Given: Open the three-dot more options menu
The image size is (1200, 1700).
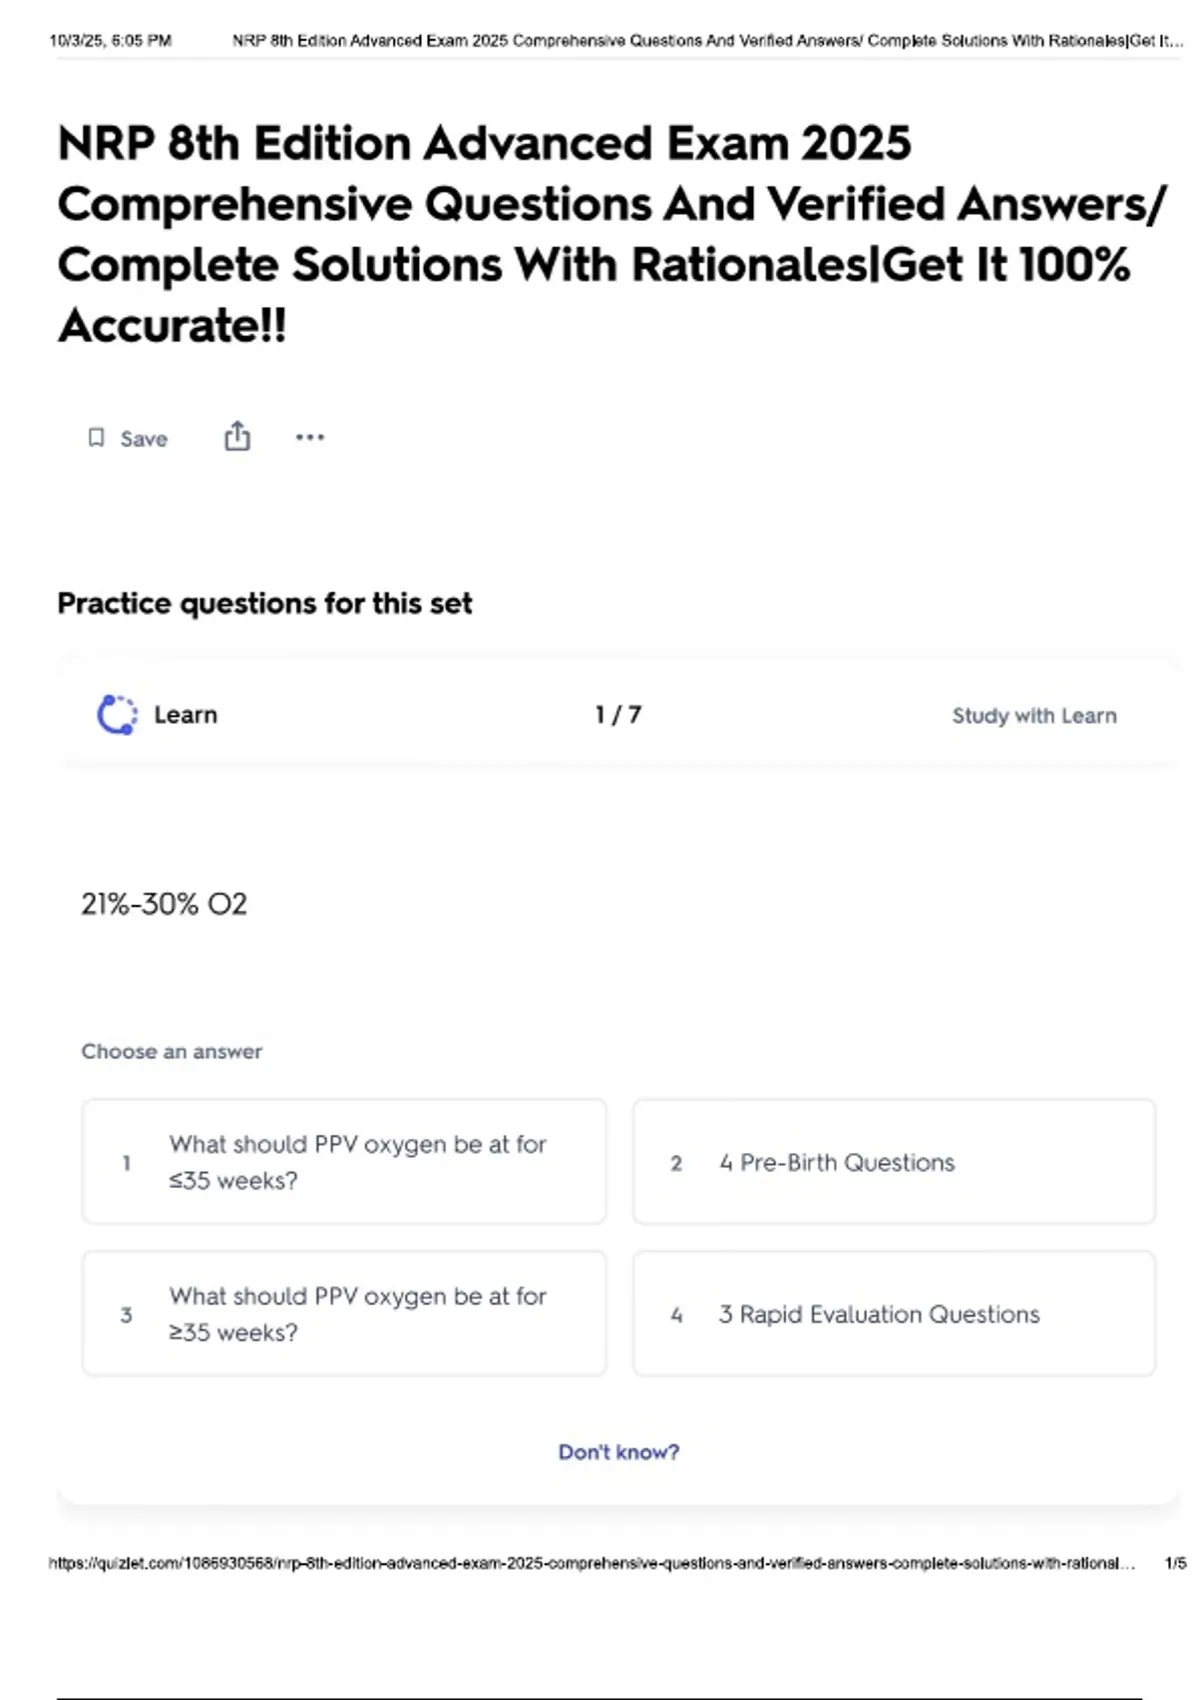Looking at the screenshot, I should (x=310, y=437).
